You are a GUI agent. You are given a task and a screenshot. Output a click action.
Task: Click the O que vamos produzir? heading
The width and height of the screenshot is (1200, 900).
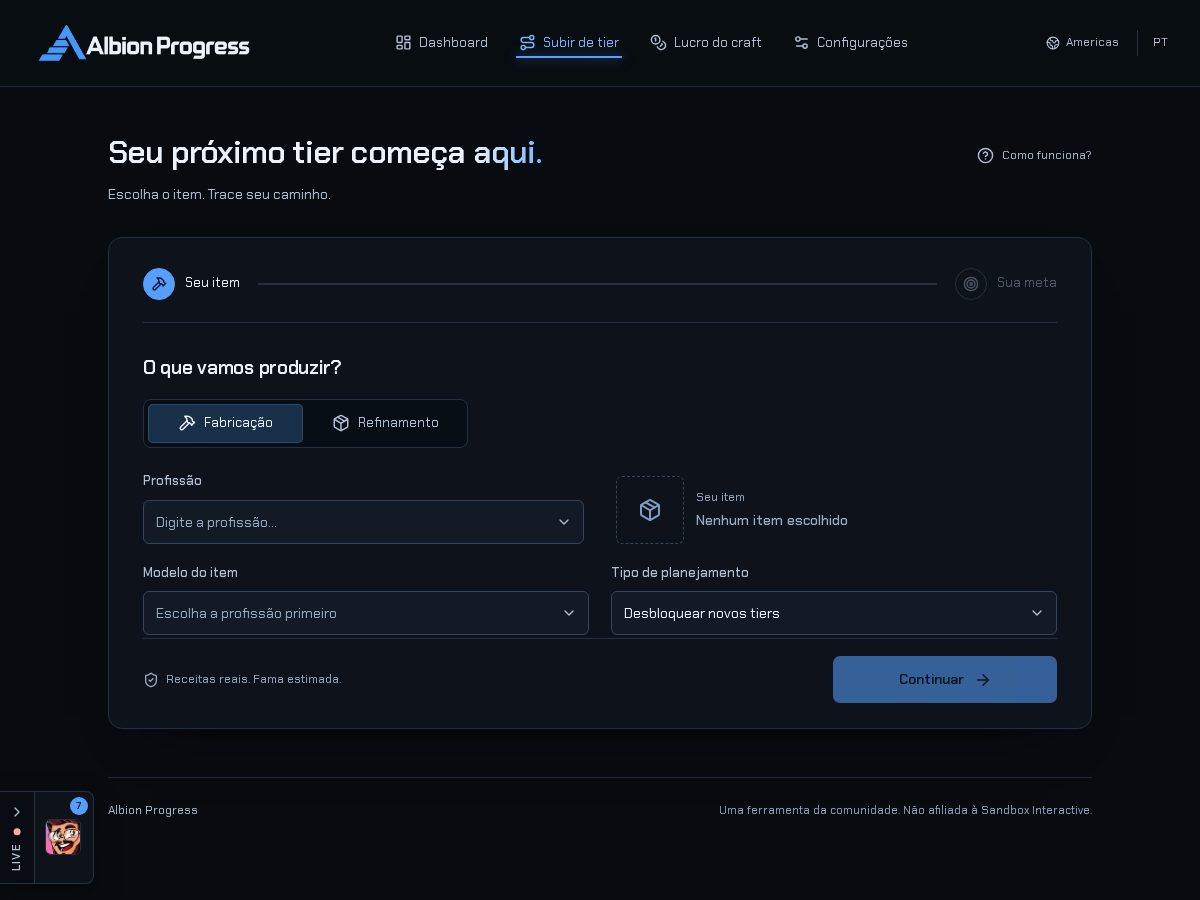click(x=242, y=367)
